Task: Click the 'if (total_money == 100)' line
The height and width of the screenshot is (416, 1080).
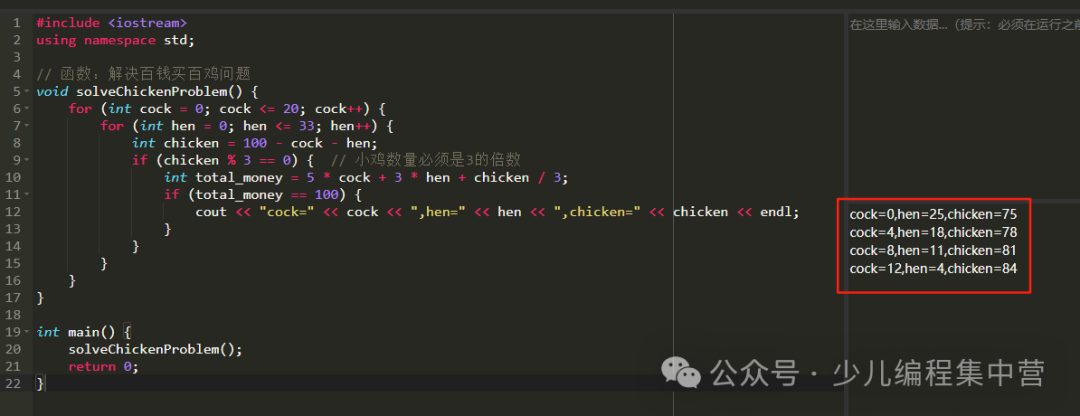Action: (262, 195)
